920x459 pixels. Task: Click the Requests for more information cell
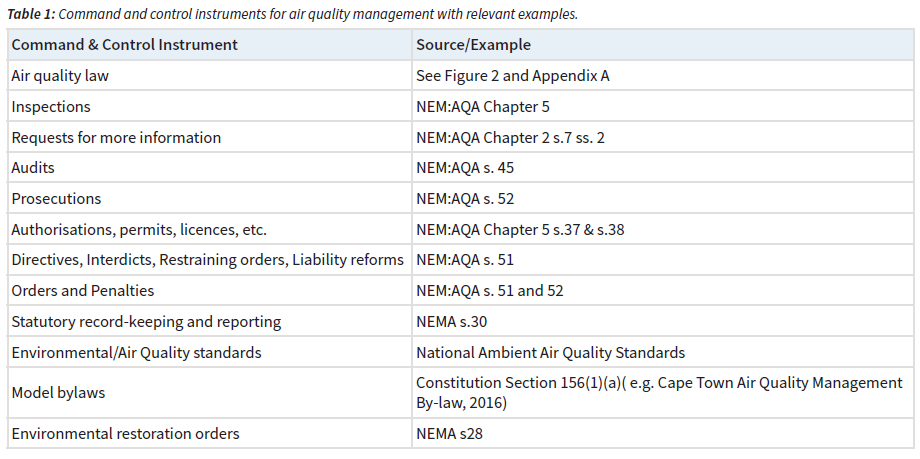pyautogui.click(x=116, y=137)
